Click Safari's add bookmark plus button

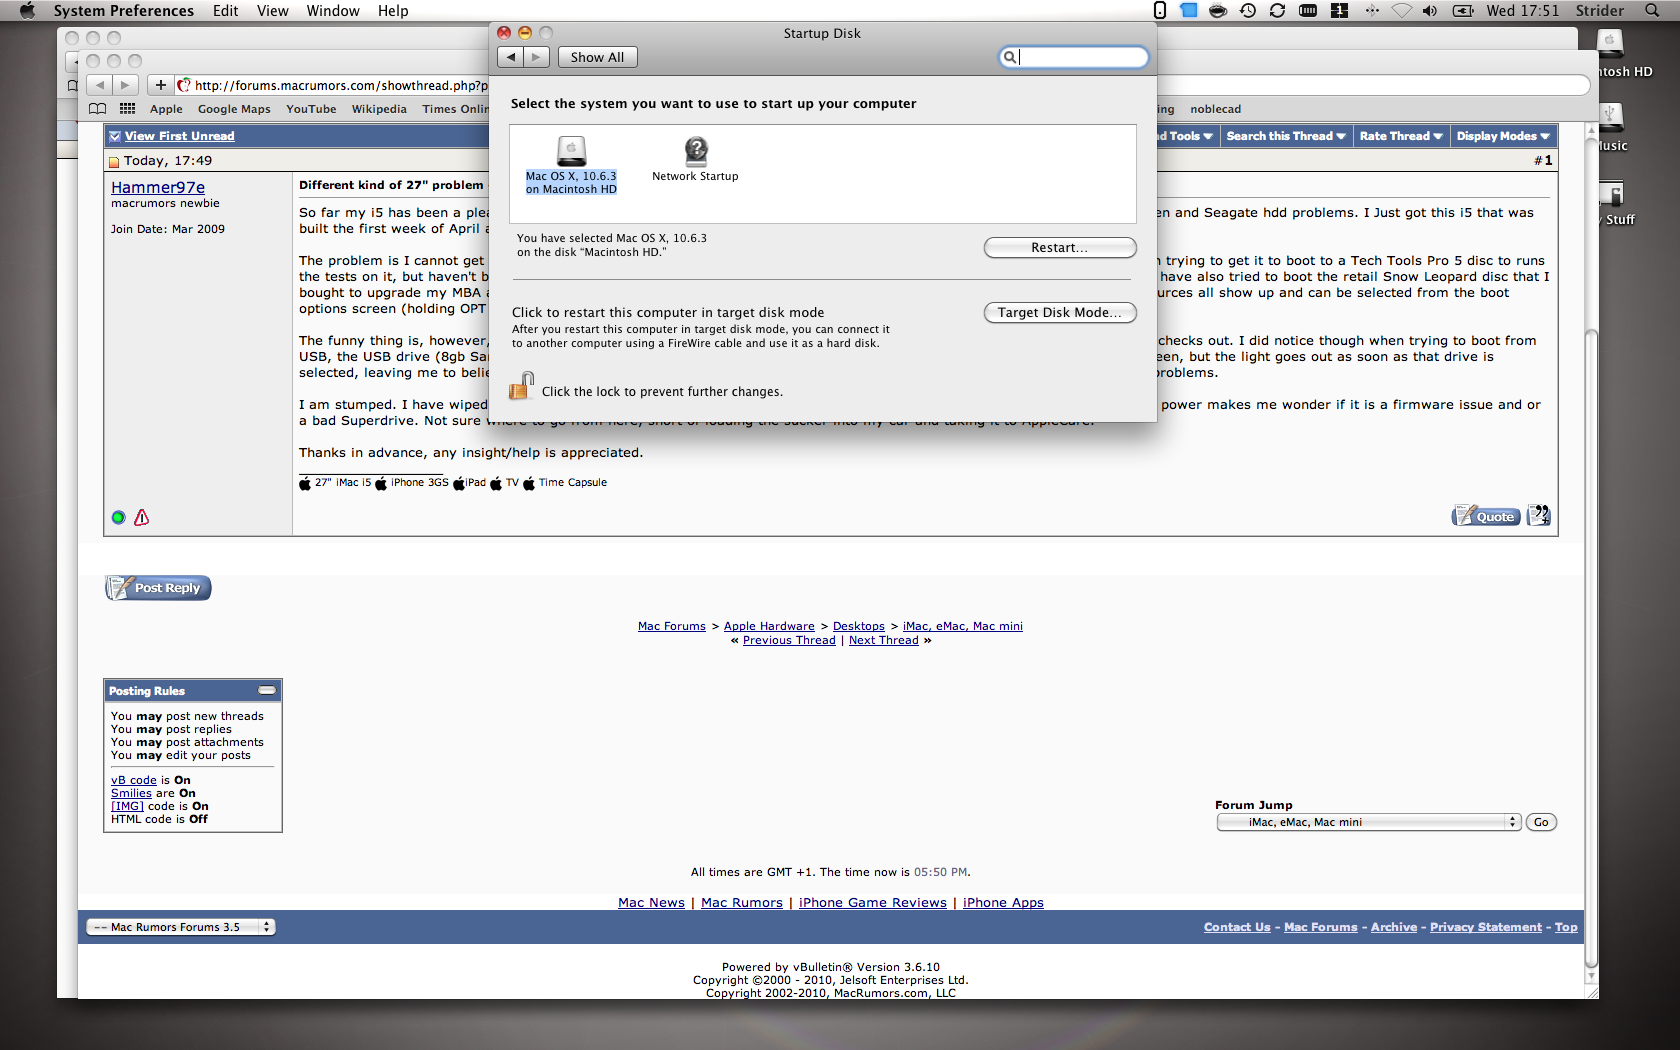click(x=160, y=85)
